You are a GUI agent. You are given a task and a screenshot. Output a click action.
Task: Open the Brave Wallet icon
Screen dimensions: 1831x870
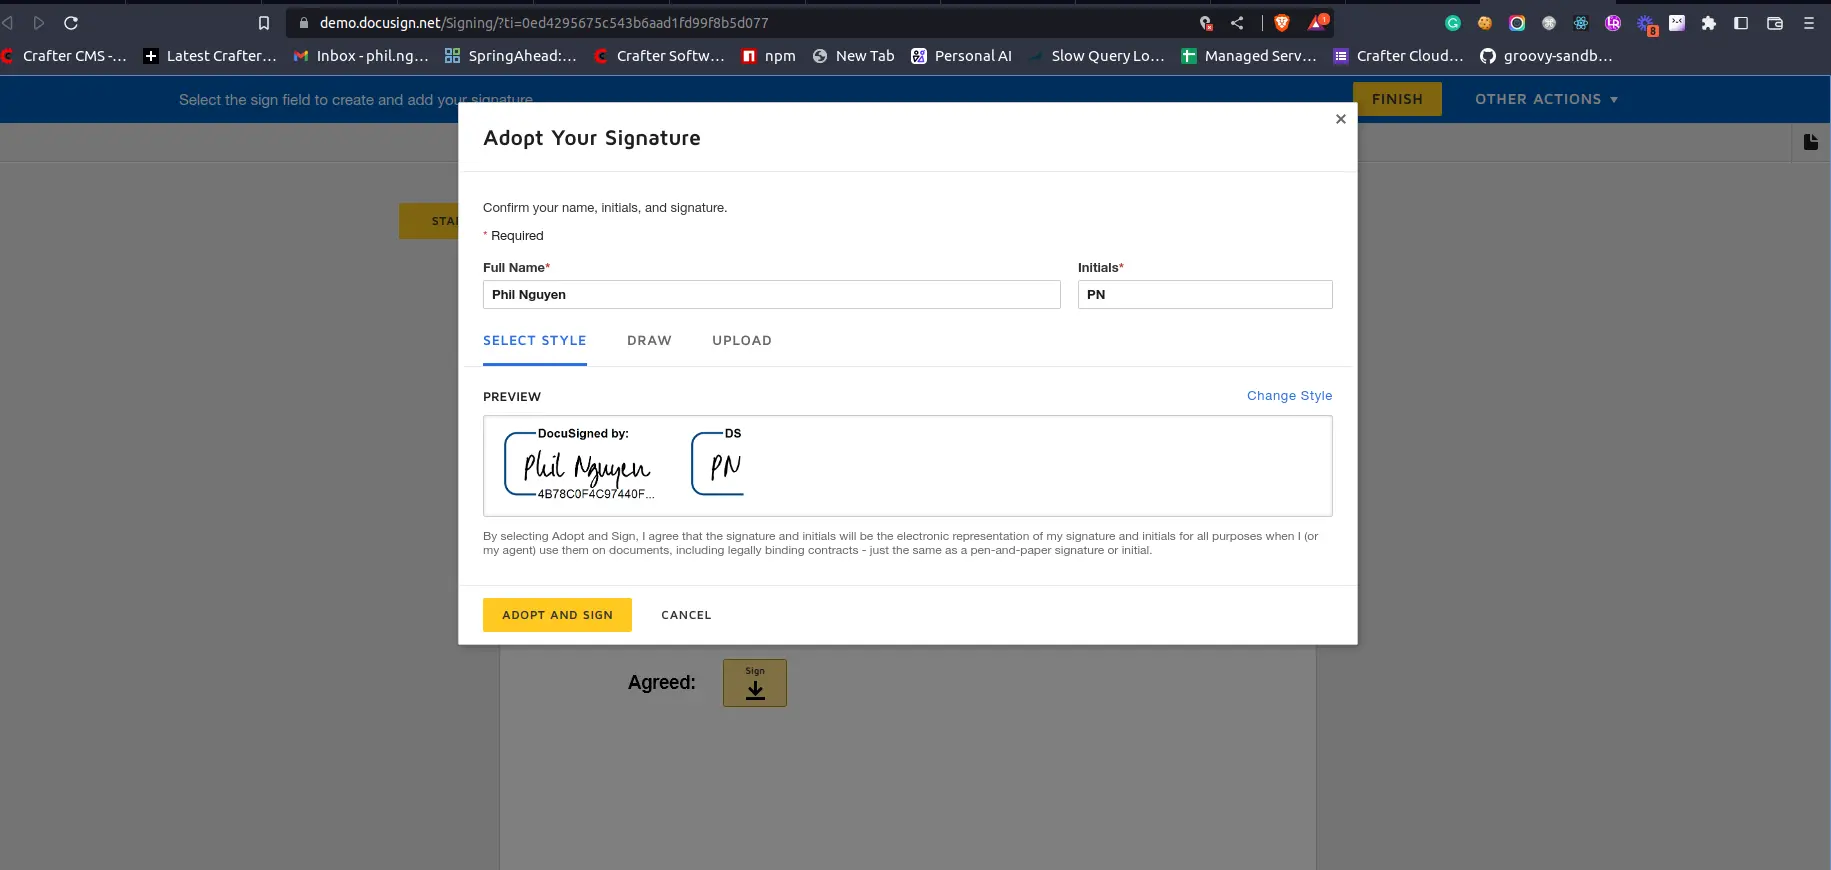pos(1775,23)
